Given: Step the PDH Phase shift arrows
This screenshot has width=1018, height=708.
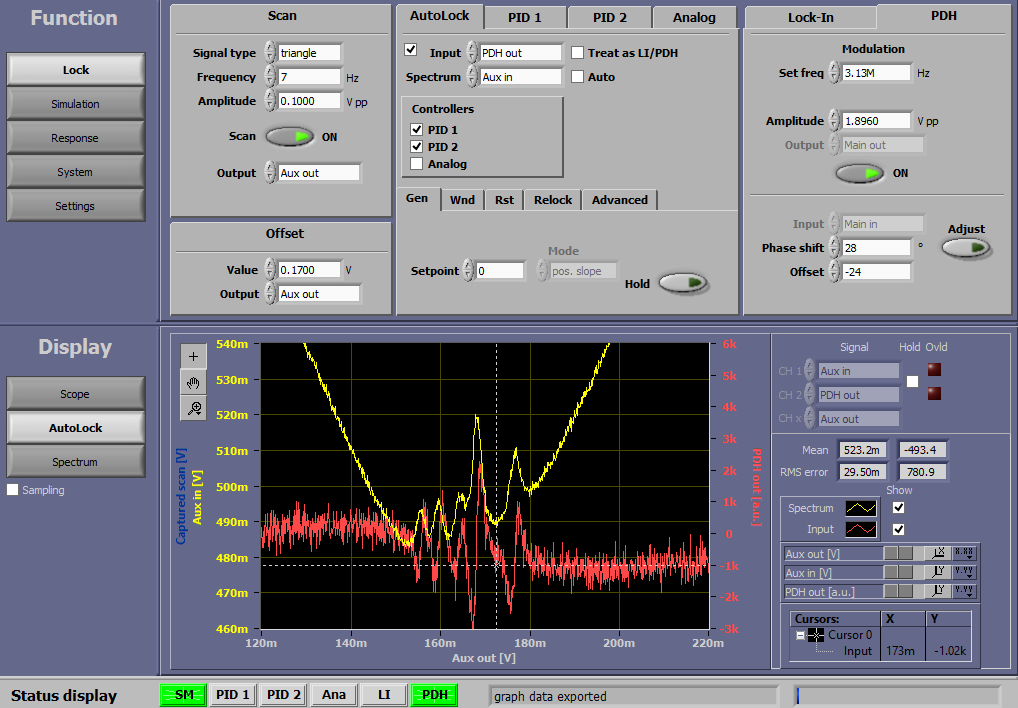Looking at the screenshot, I should pyautogui.click(x=834, y=247).
